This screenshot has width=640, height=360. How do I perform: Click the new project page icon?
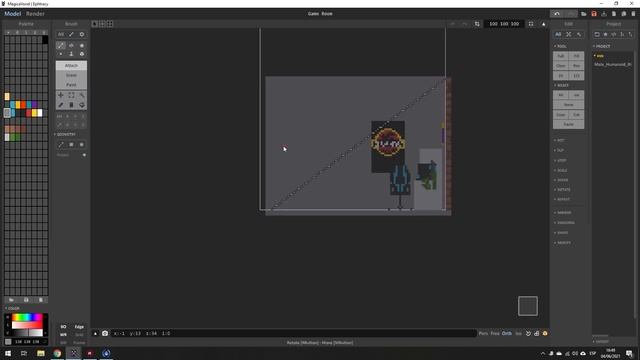coord(613,13)
